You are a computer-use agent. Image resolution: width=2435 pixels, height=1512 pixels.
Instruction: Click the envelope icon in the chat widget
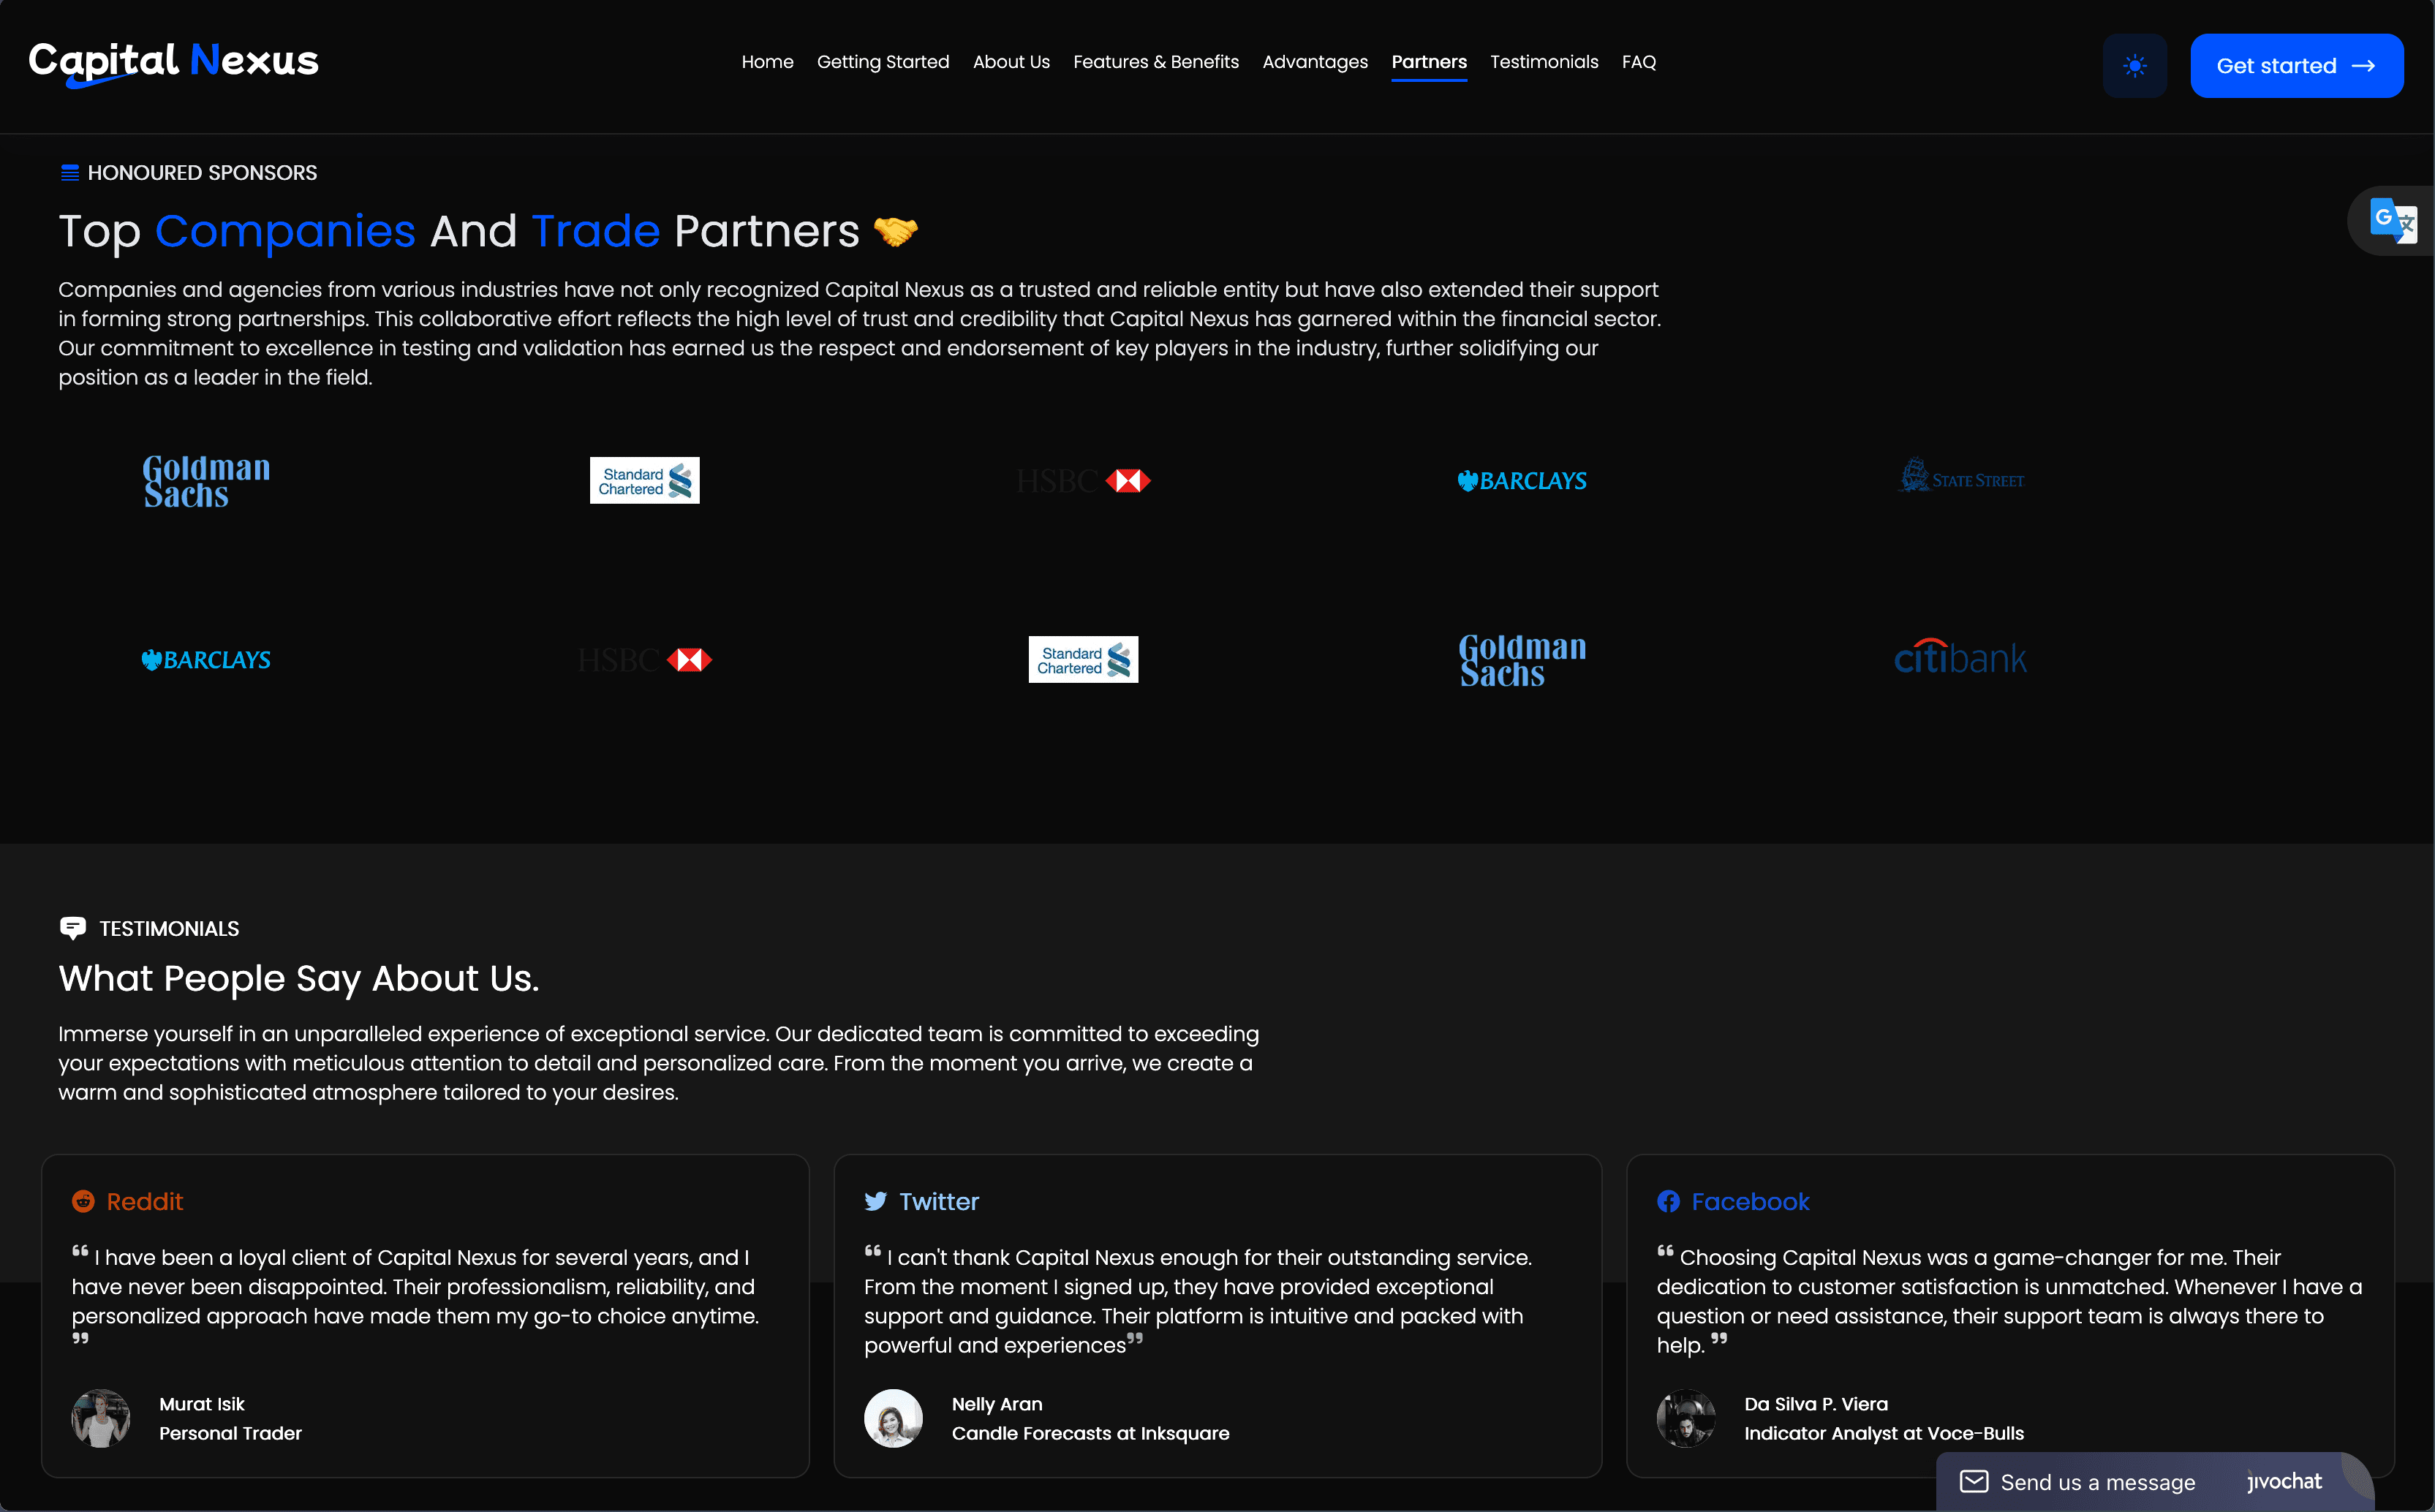tap(1973, 1481)
